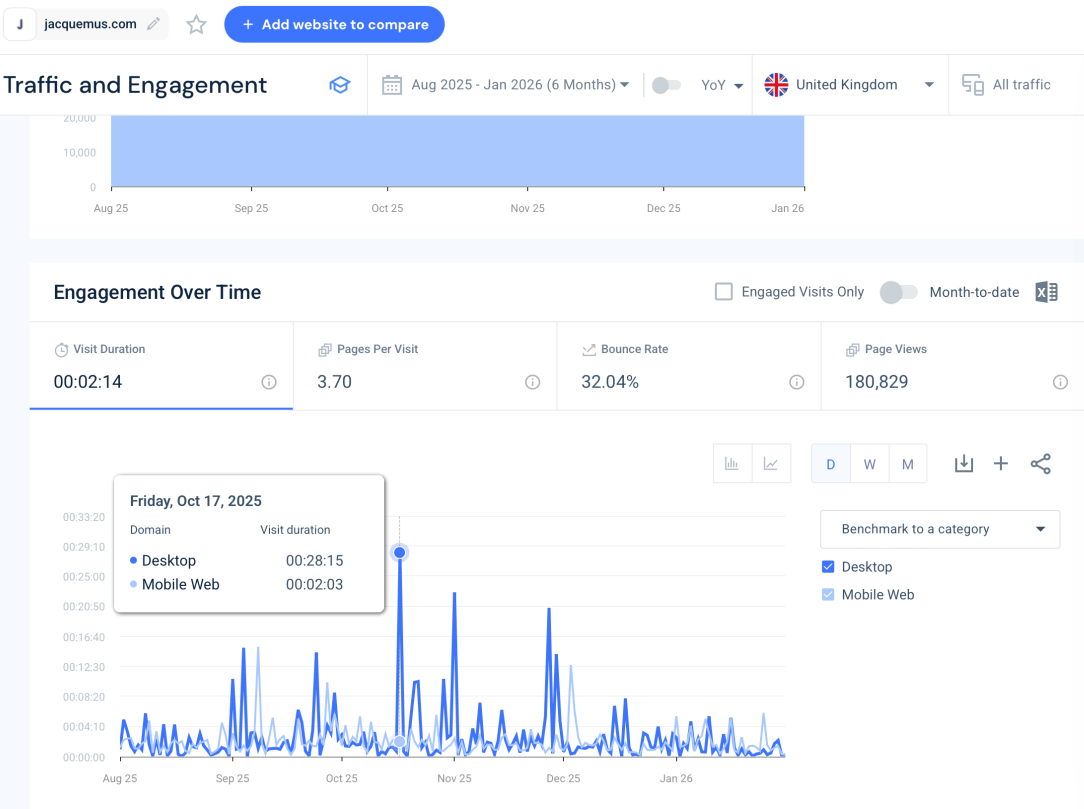This screenshot has width=1084, height=809.
Task: Click the favorite star icon
Action: coord(197,25)
